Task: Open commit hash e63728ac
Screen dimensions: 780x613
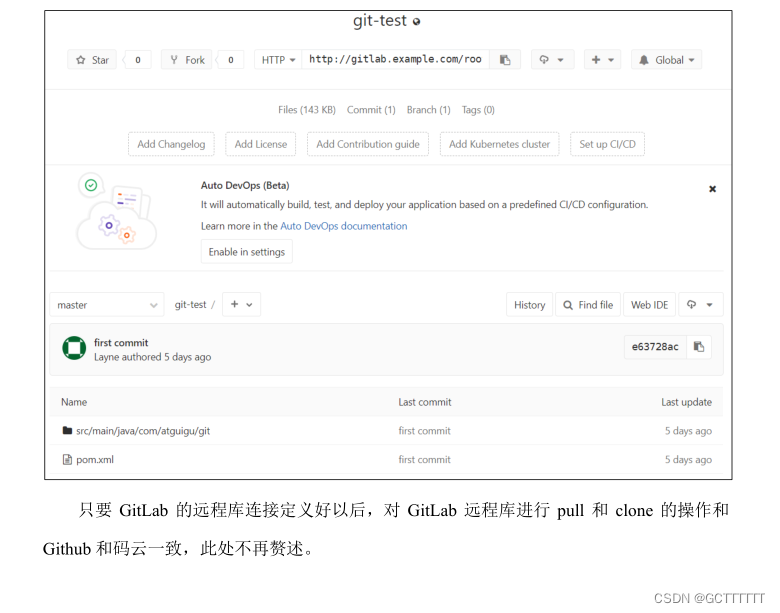Action: coord(655,347)
